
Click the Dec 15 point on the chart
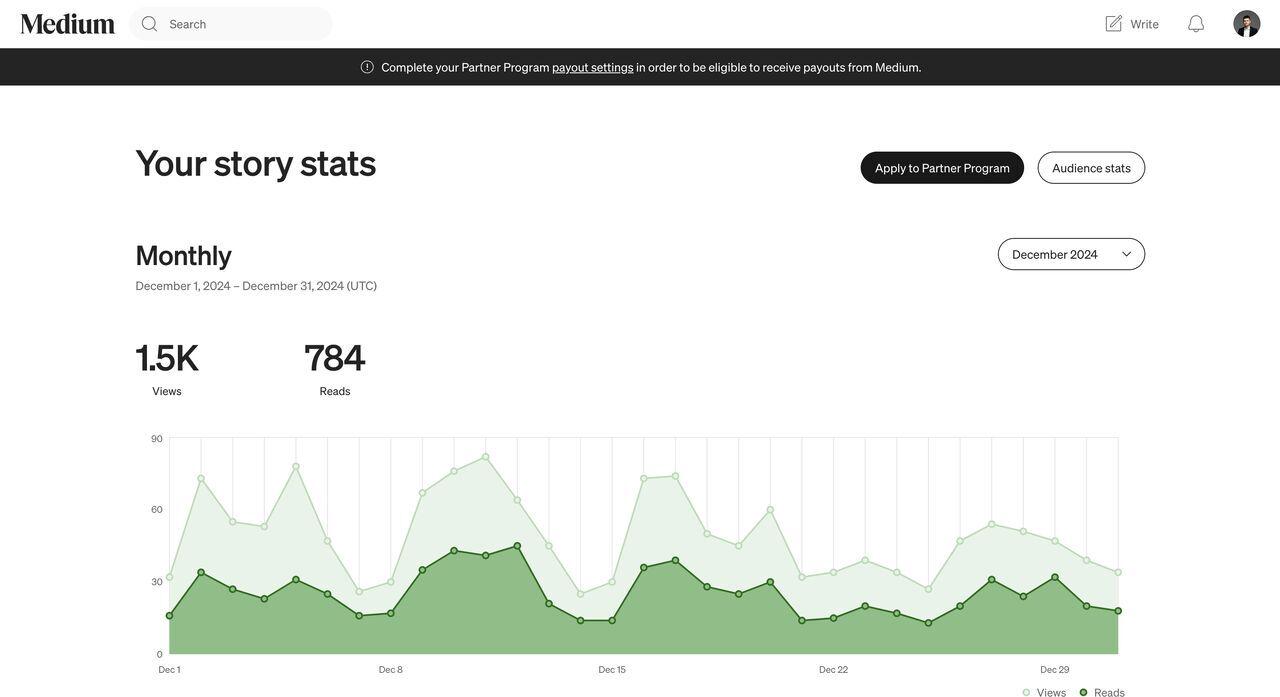[x=611, y=618]
